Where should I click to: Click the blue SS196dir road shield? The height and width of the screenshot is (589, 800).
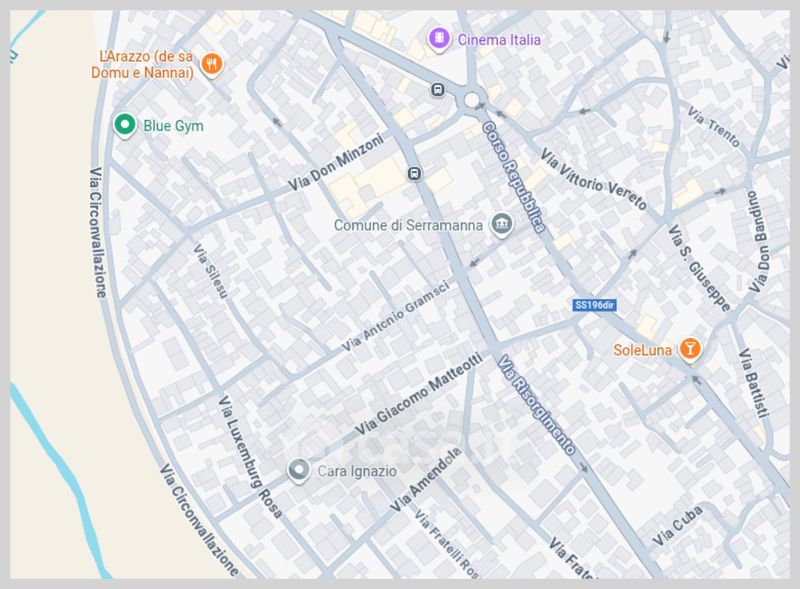pyautogui.click(x=594, y=306)
